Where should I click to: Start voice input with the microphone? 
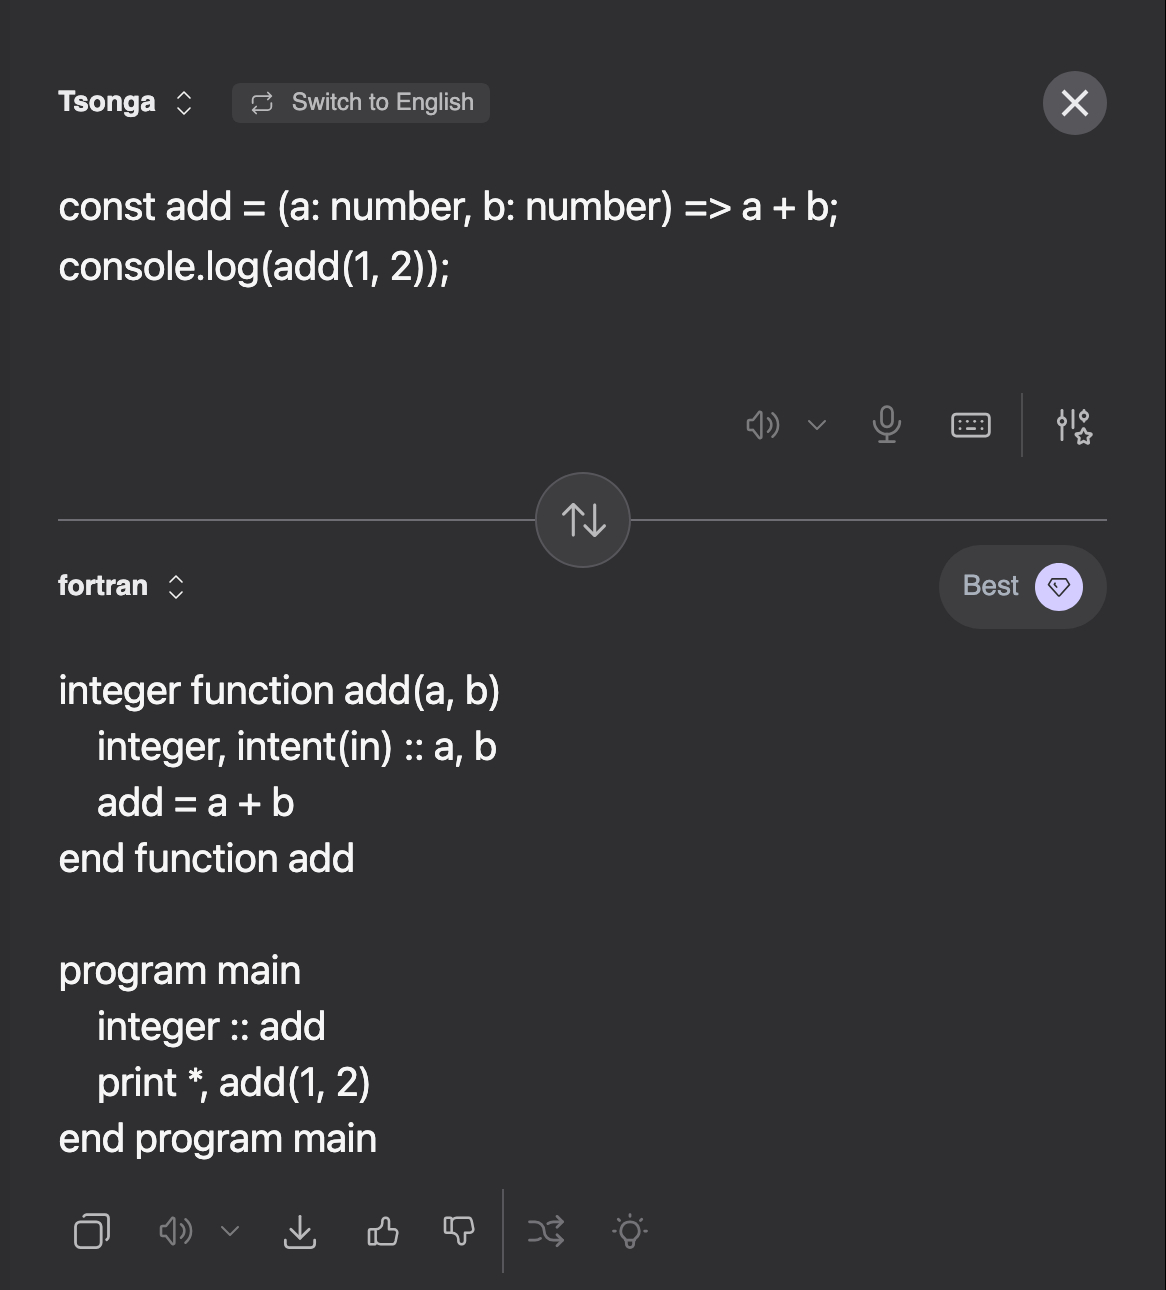point(886,425)
